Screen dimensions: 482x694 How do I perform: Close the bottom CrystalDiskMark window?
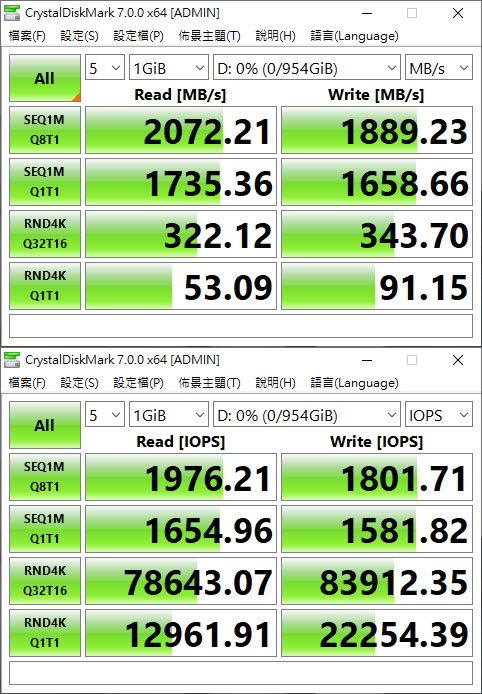(458, 360)
